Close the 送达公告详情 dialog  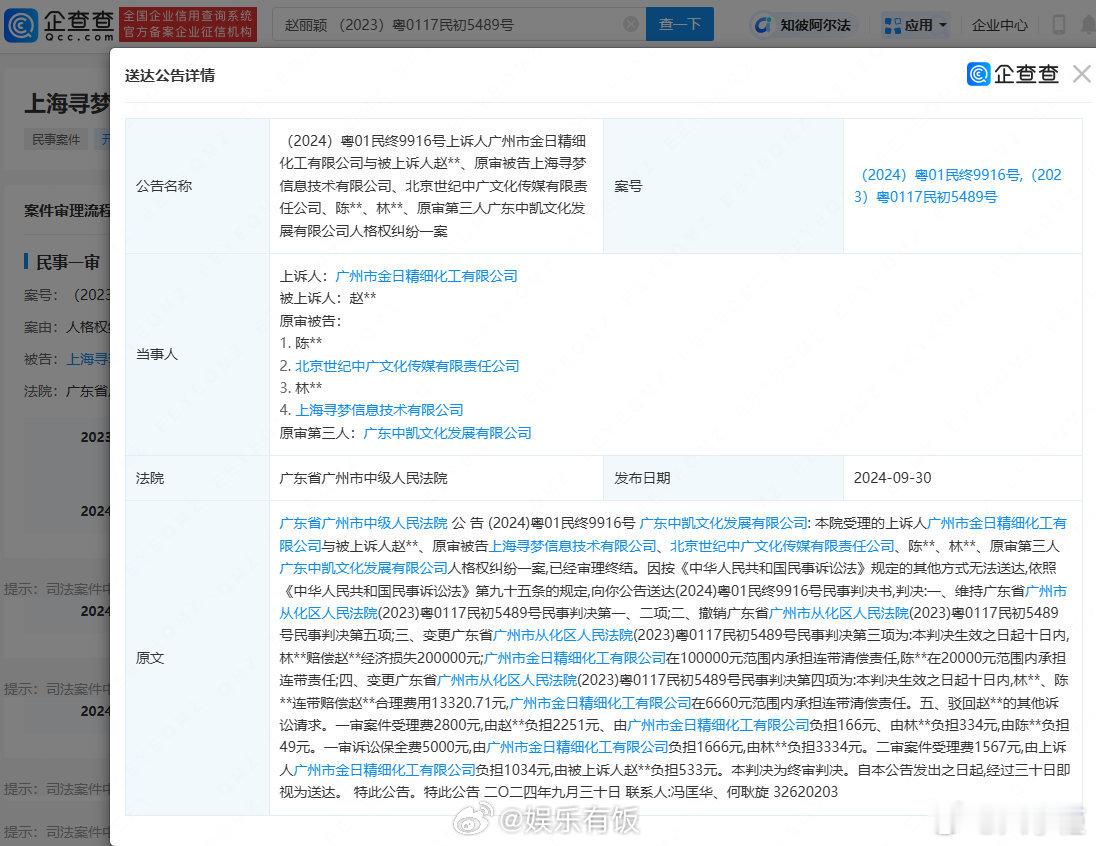(x=1082, y=74)
